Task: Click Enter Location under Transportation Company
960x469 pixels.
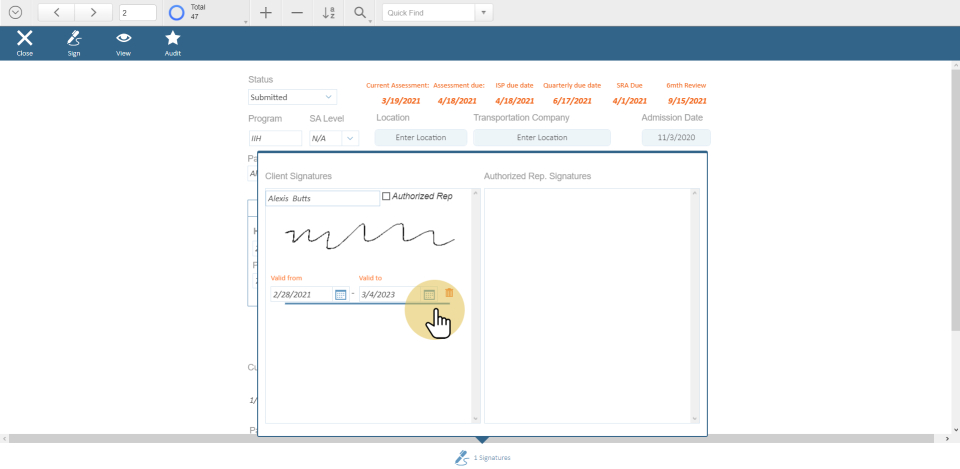Action: click(541, 138)
